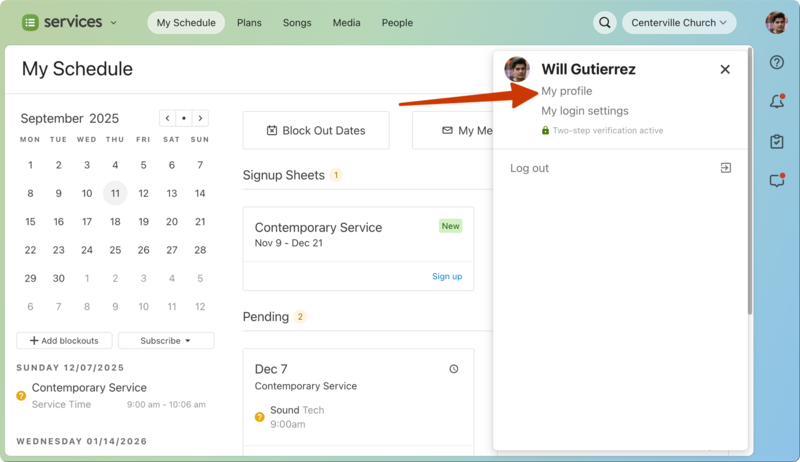Viewport: 800px width, 462px height.
Task: Click the Sign up link
Action: coord(447,276)
